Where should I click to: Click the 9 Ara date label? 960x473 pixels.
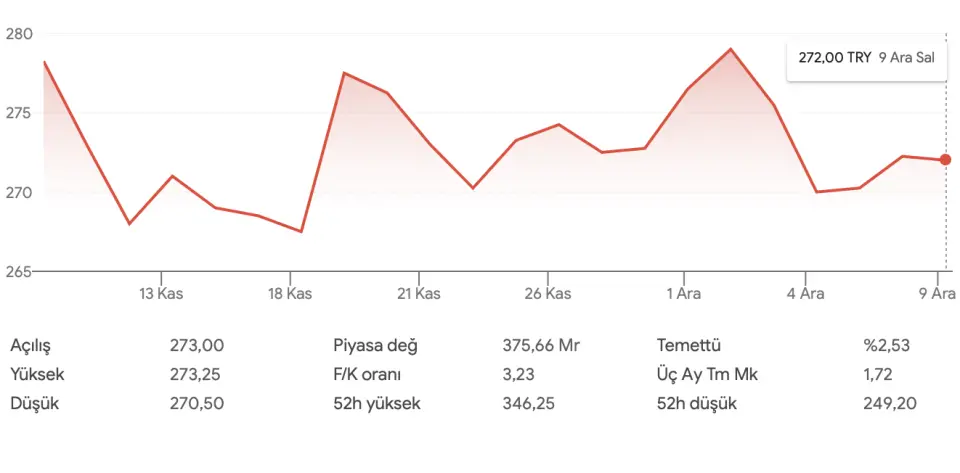coord(938,294)
